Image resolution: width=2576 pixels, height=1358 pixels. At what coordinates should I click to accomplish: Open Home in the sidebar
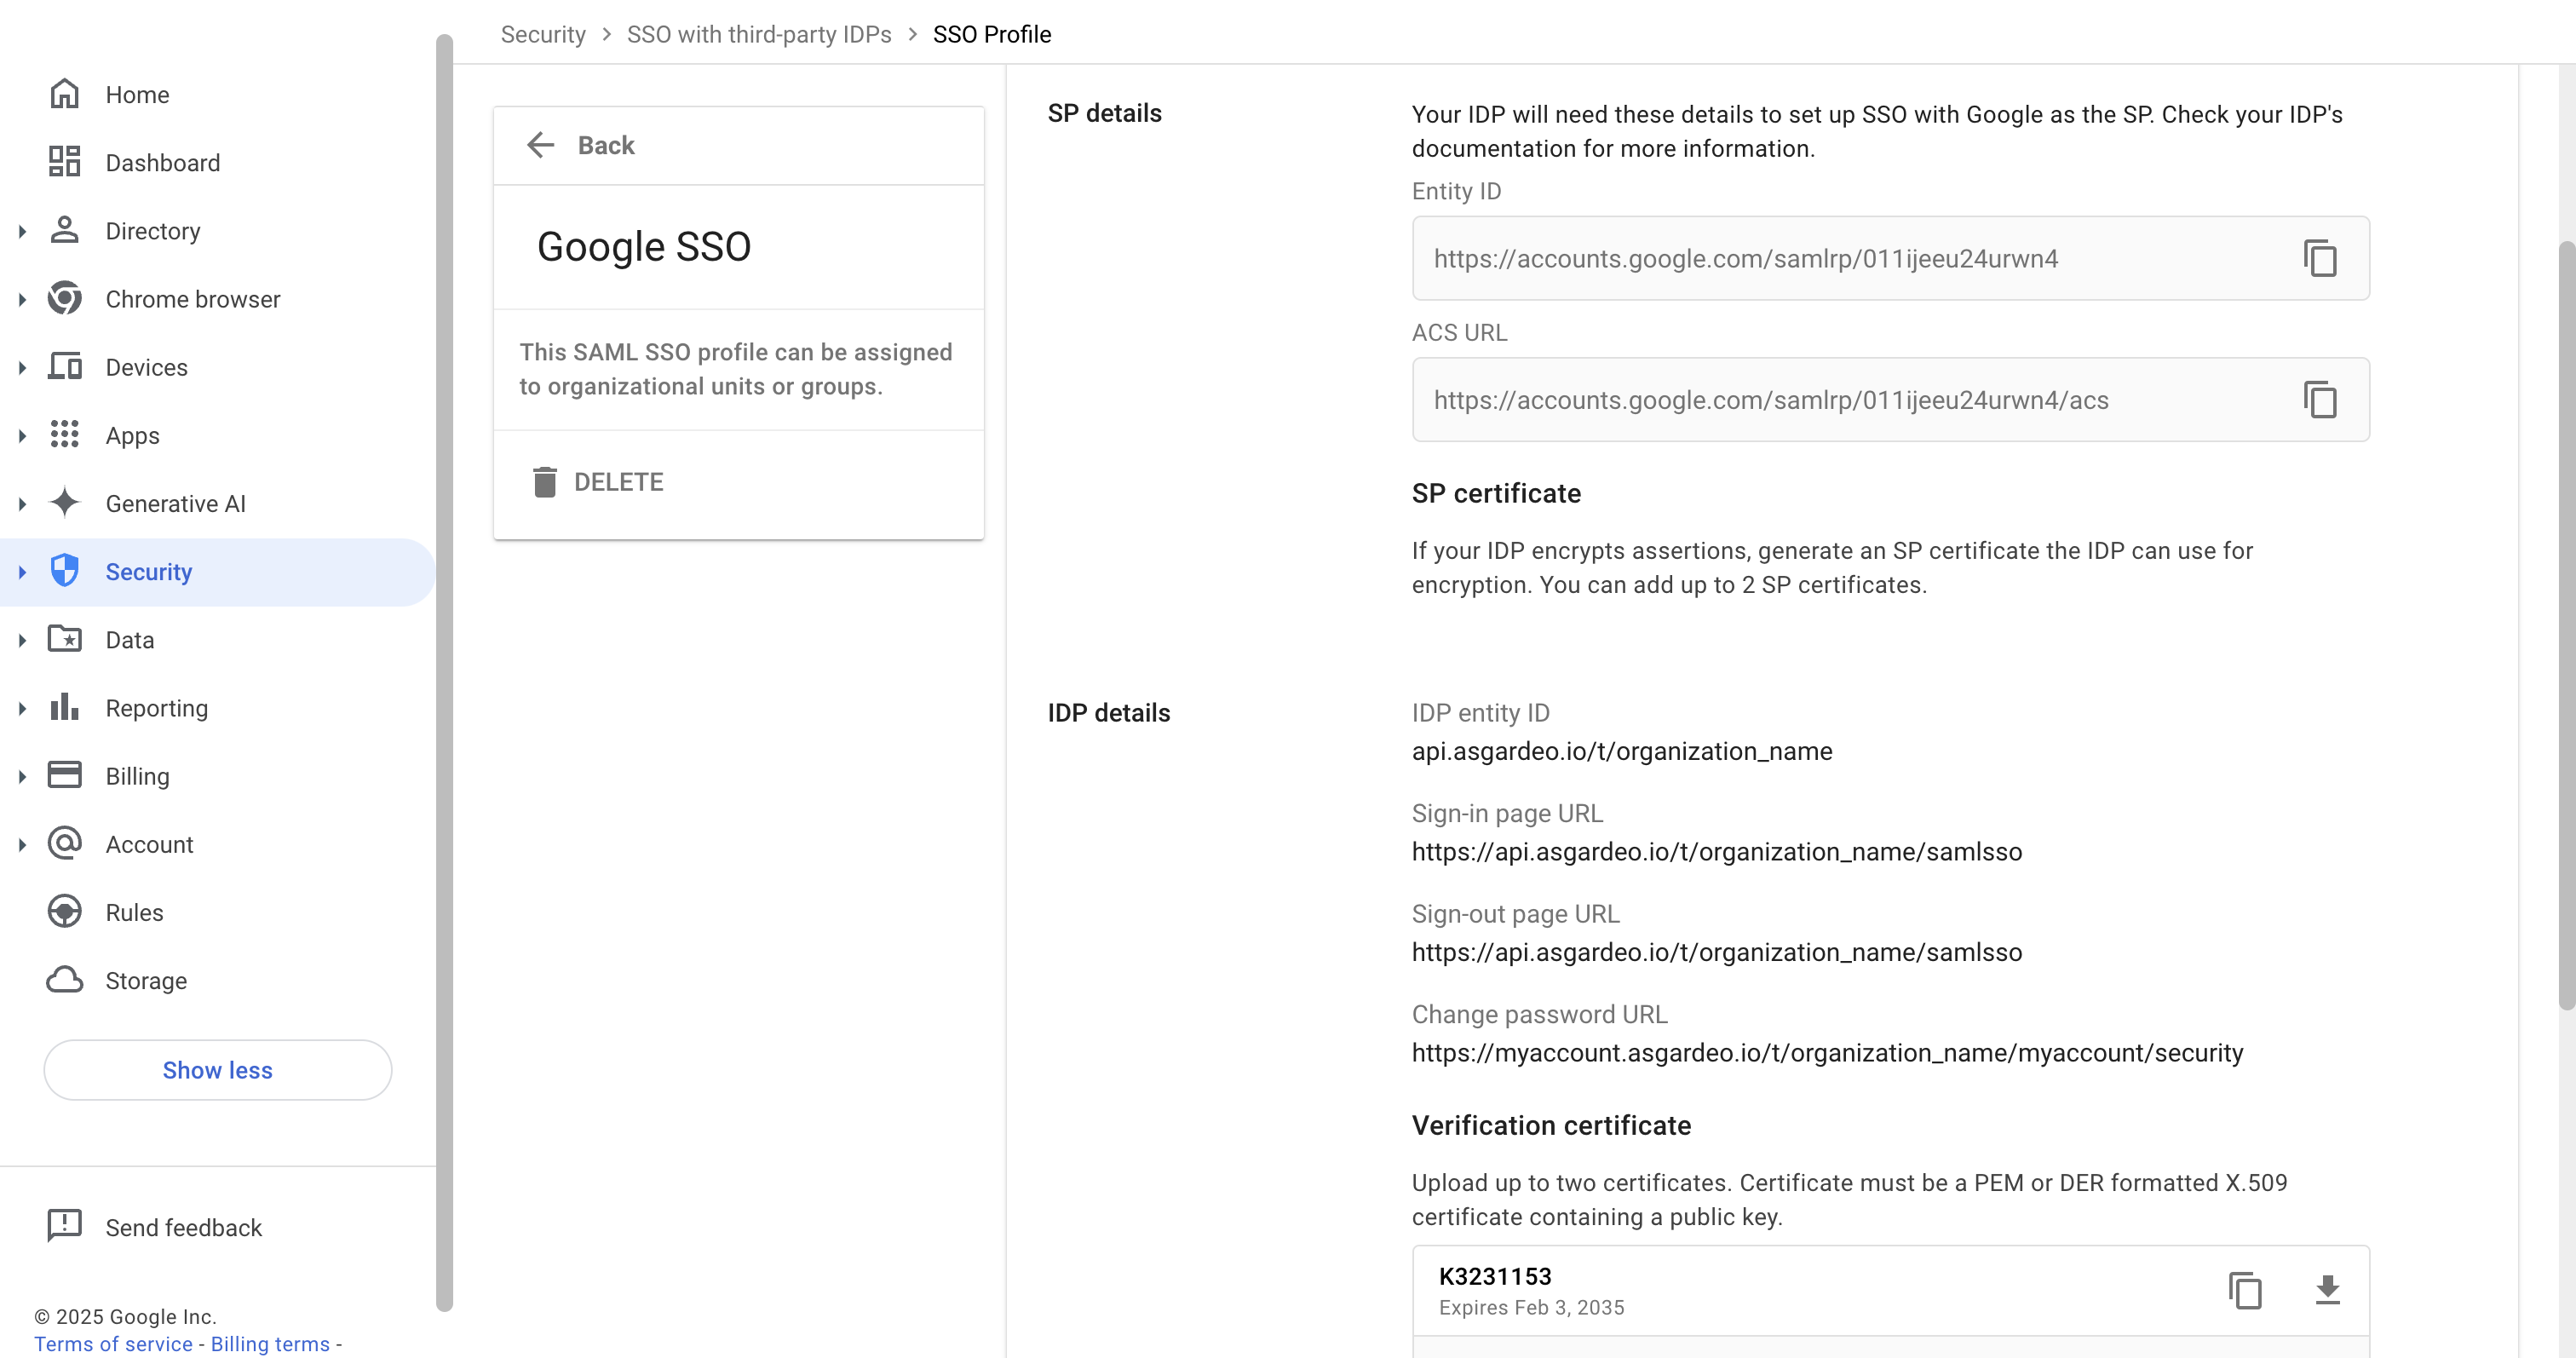218,94
